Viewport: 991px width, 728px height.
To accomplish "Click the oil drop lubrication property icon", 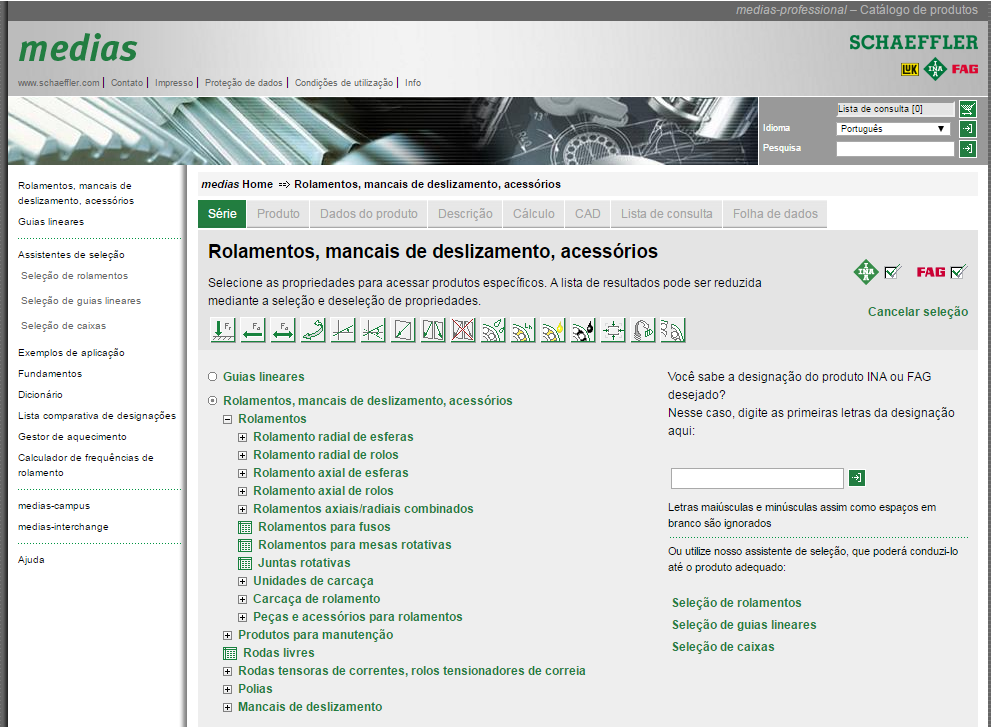I will pyautogui.click(x=583, y=331).
